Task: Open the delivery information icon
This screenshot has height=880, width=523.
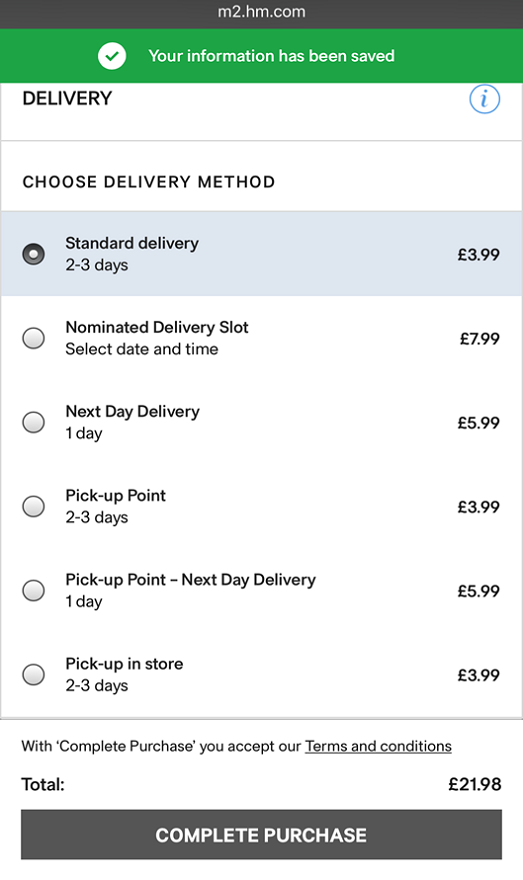Action: tap(484, 99)
